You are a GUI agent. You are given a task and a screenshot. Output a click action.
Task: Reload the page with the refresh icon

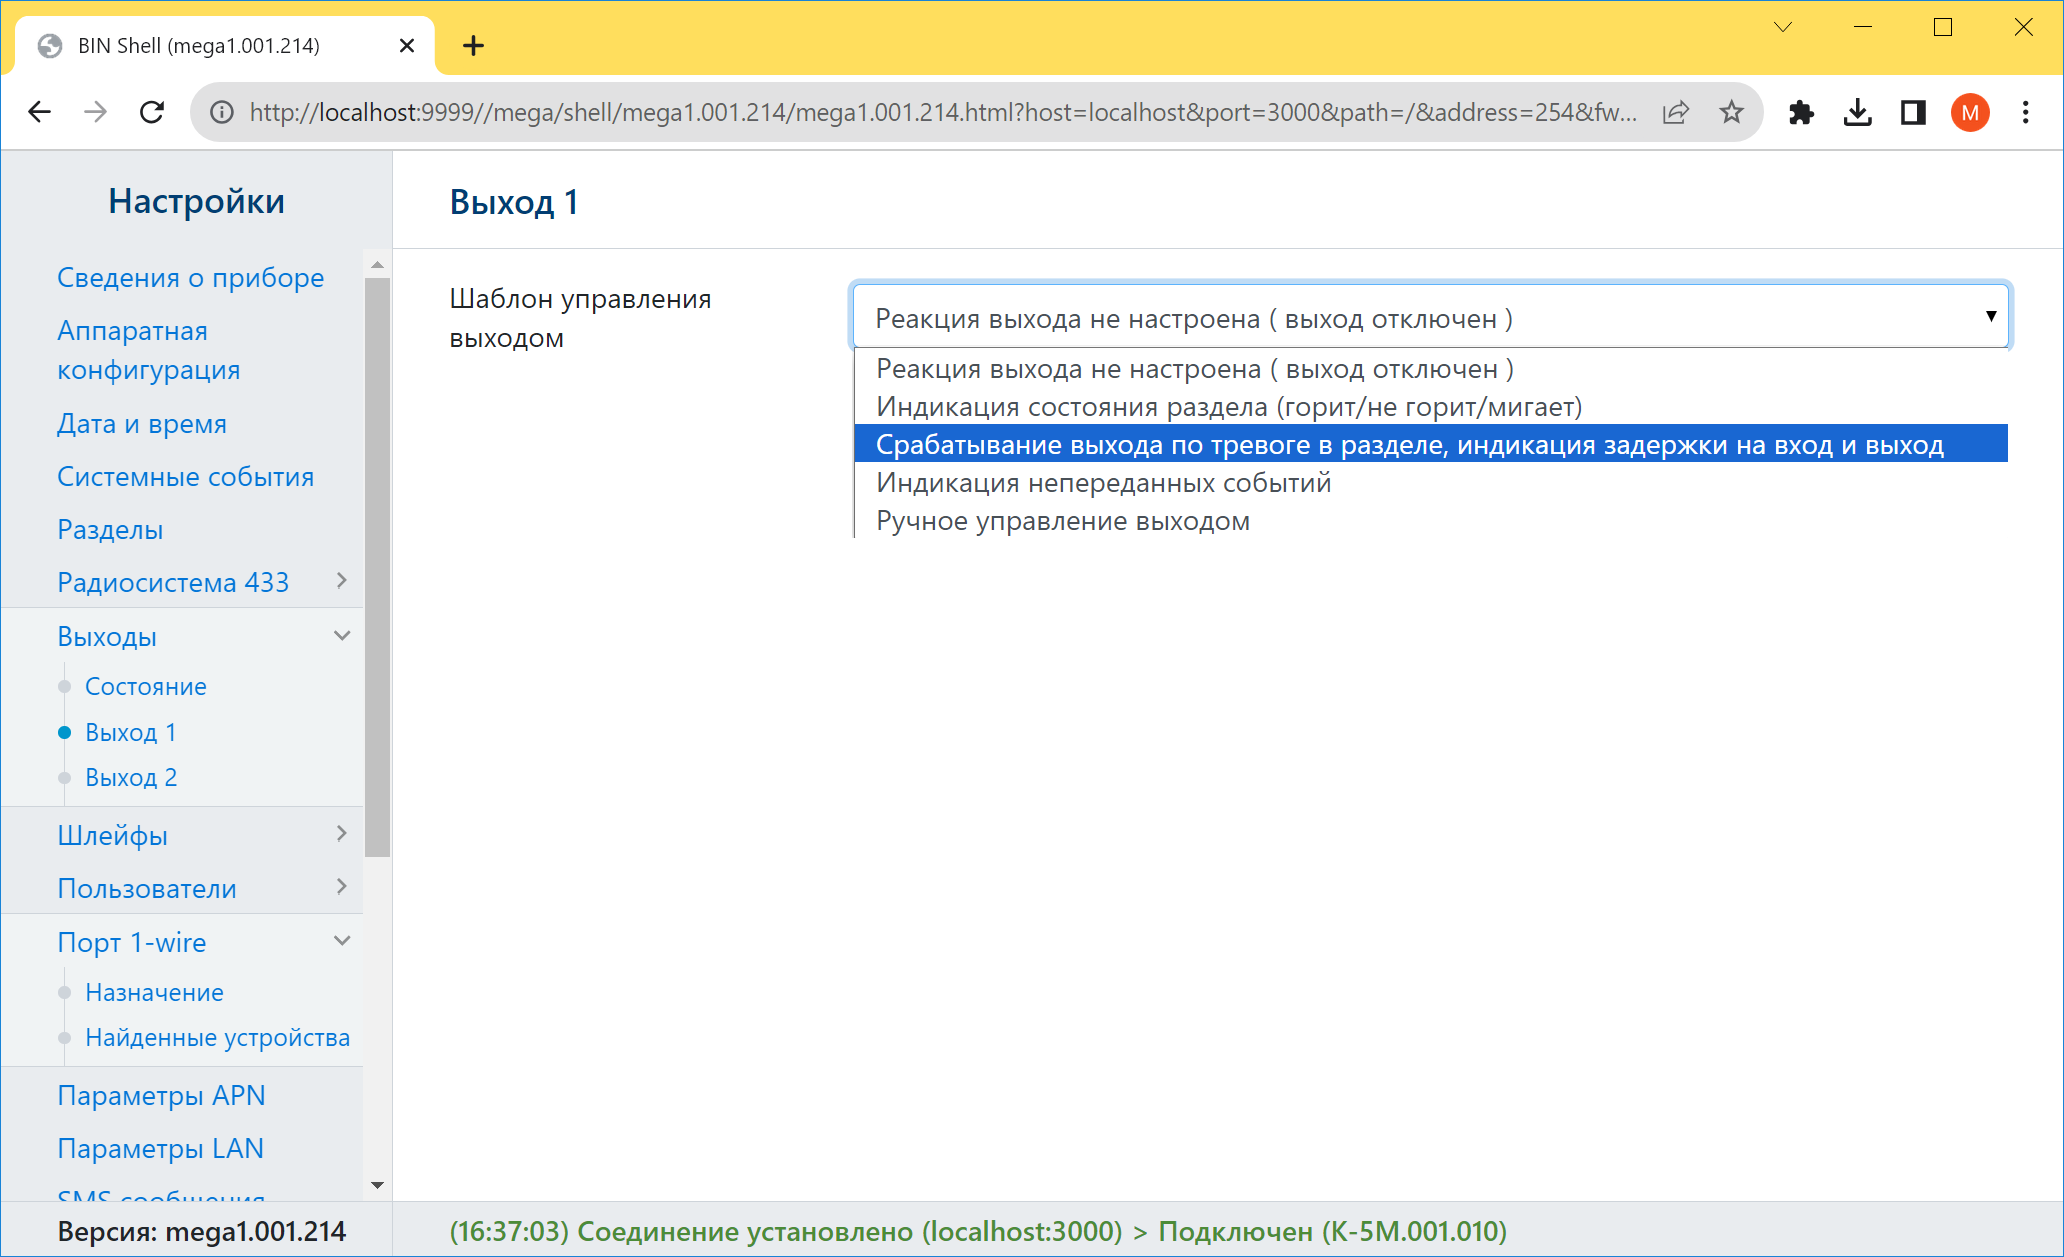point(152,112)
